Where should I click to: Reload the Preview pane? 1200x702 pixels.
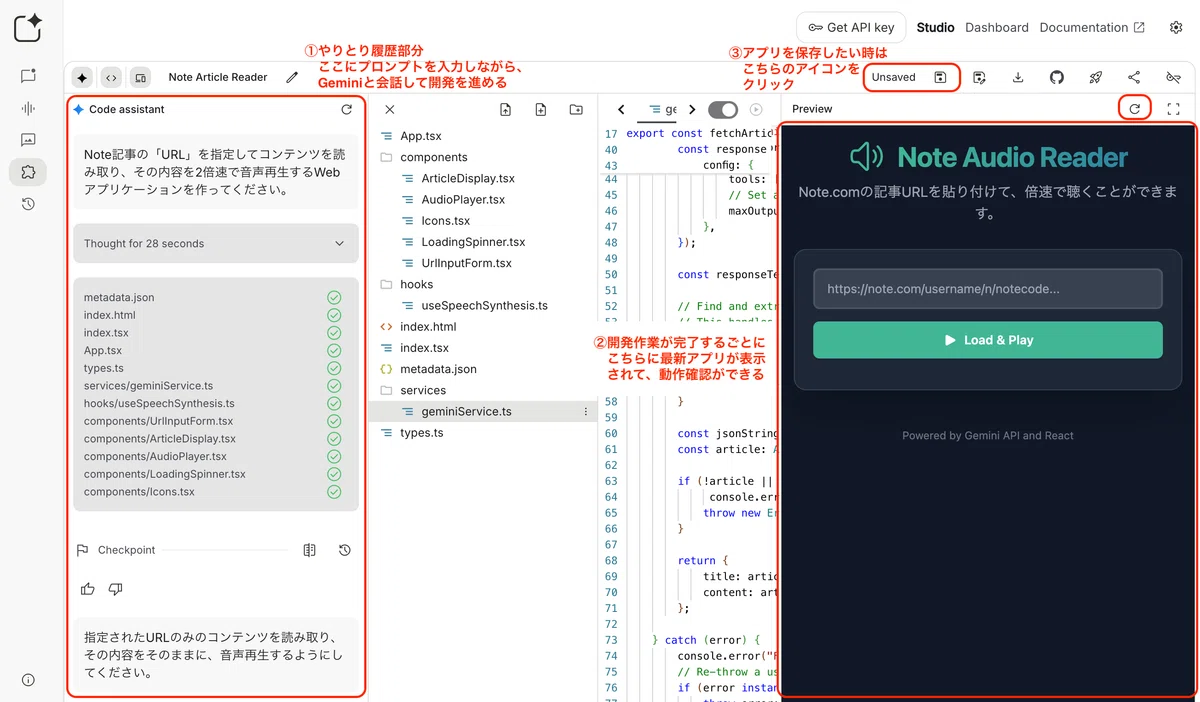click(x=1135, y=108)
